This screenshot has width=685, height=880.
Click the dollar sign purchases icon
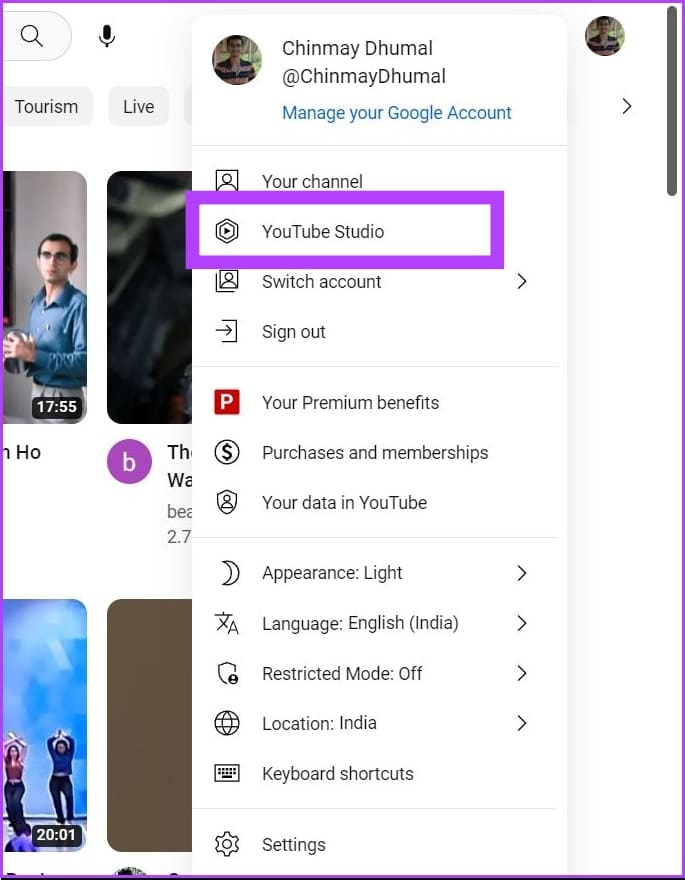tap(227, 452)
